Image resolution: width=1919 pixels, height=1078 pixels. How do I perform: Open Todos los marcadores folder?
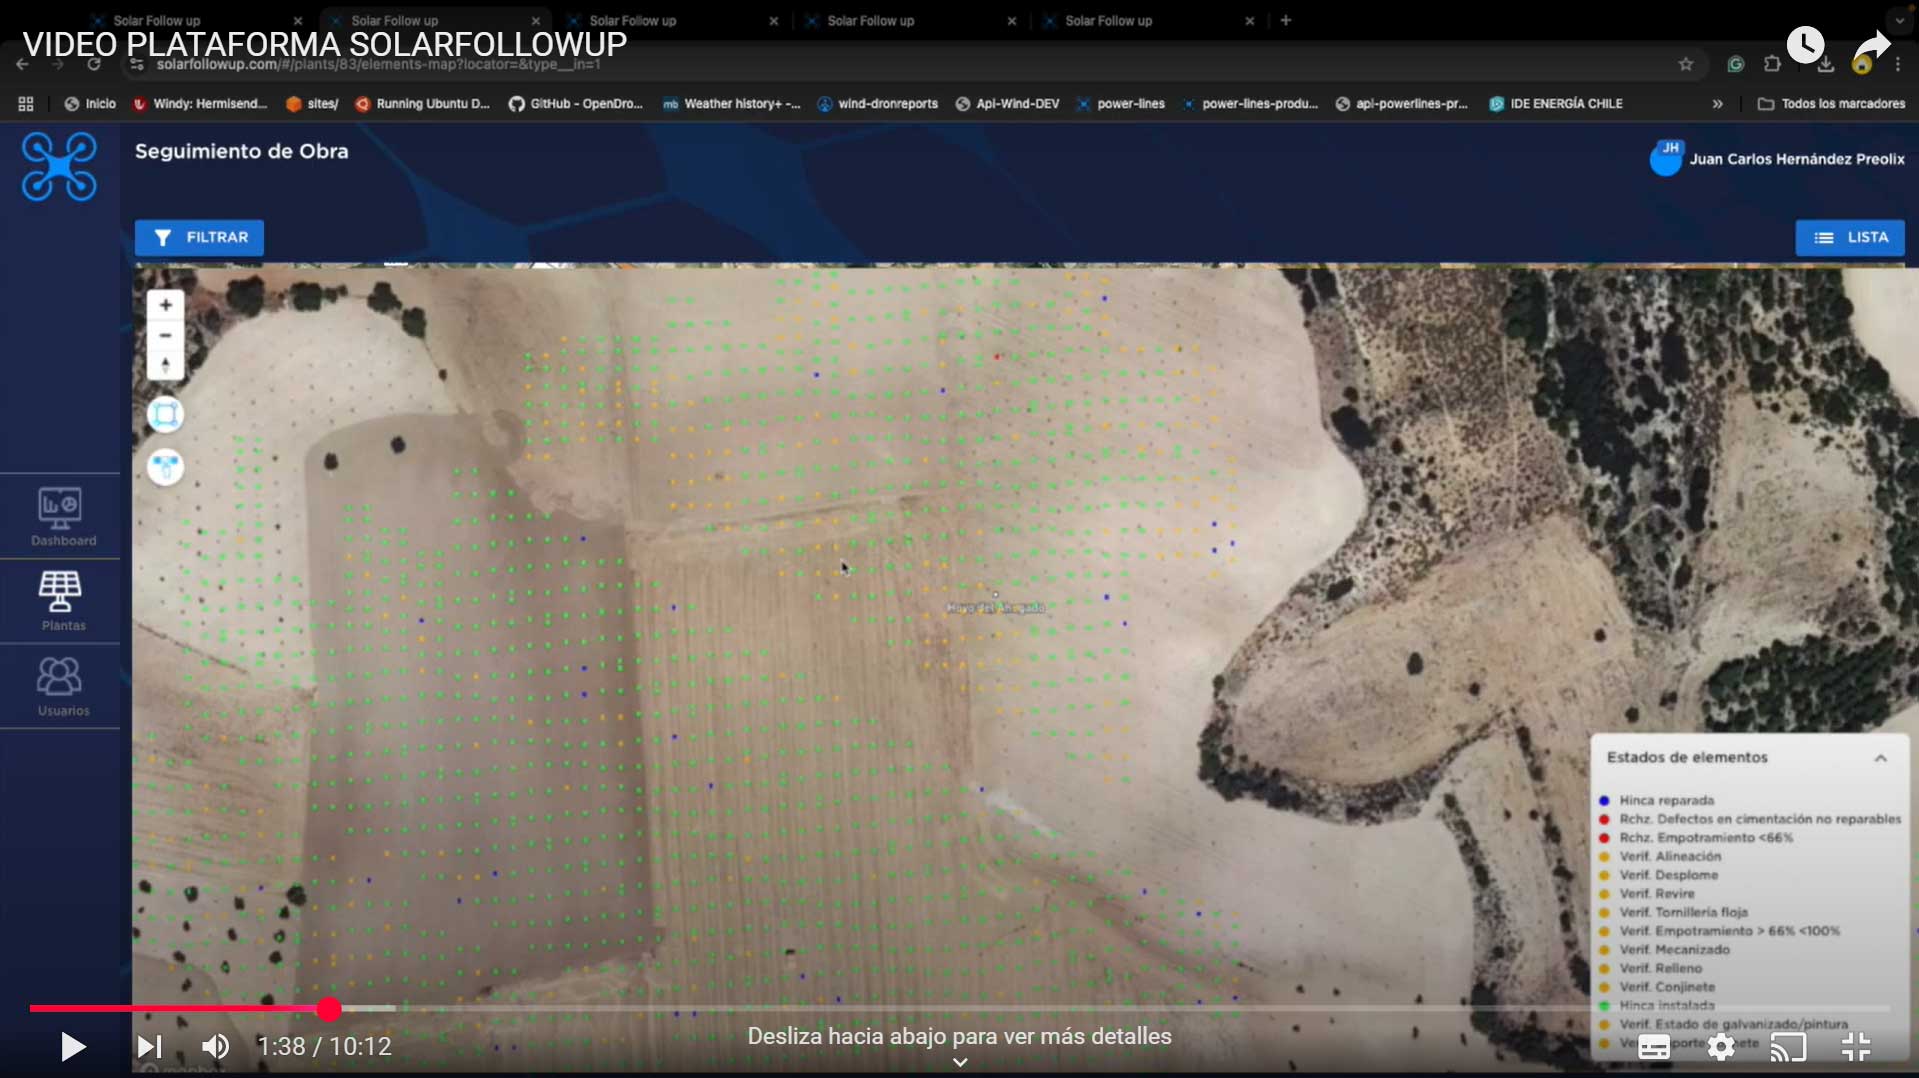1832,104
